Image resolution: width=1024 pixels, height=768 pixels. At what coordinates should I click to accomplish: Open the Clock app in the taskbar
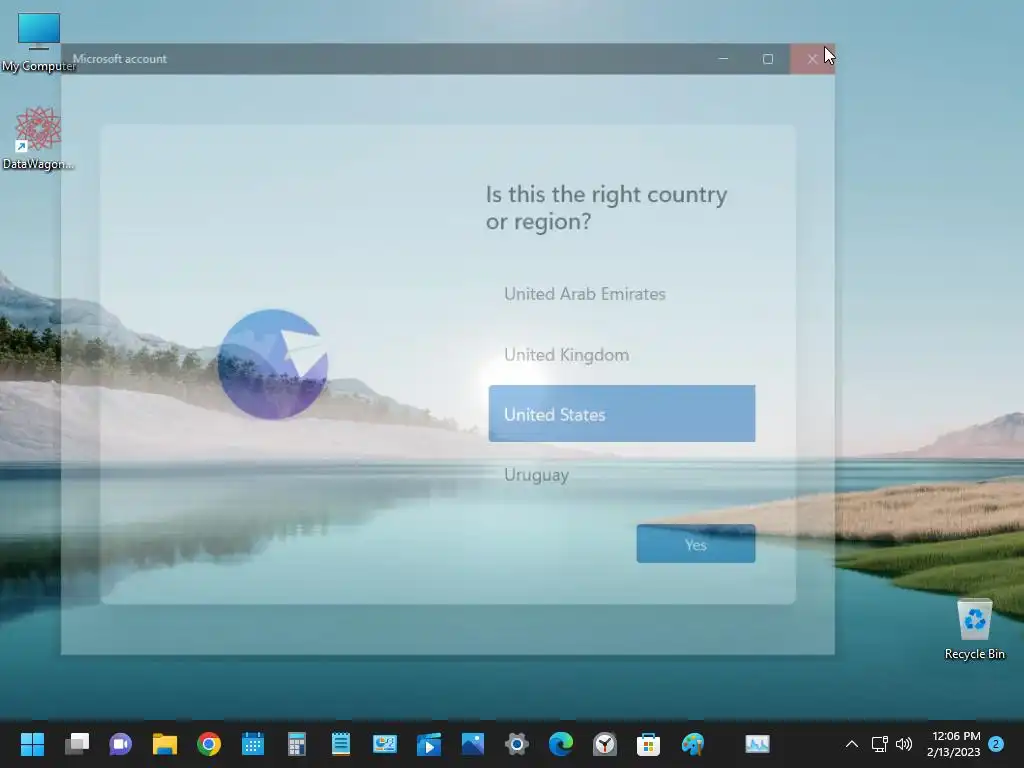[605, 744]
